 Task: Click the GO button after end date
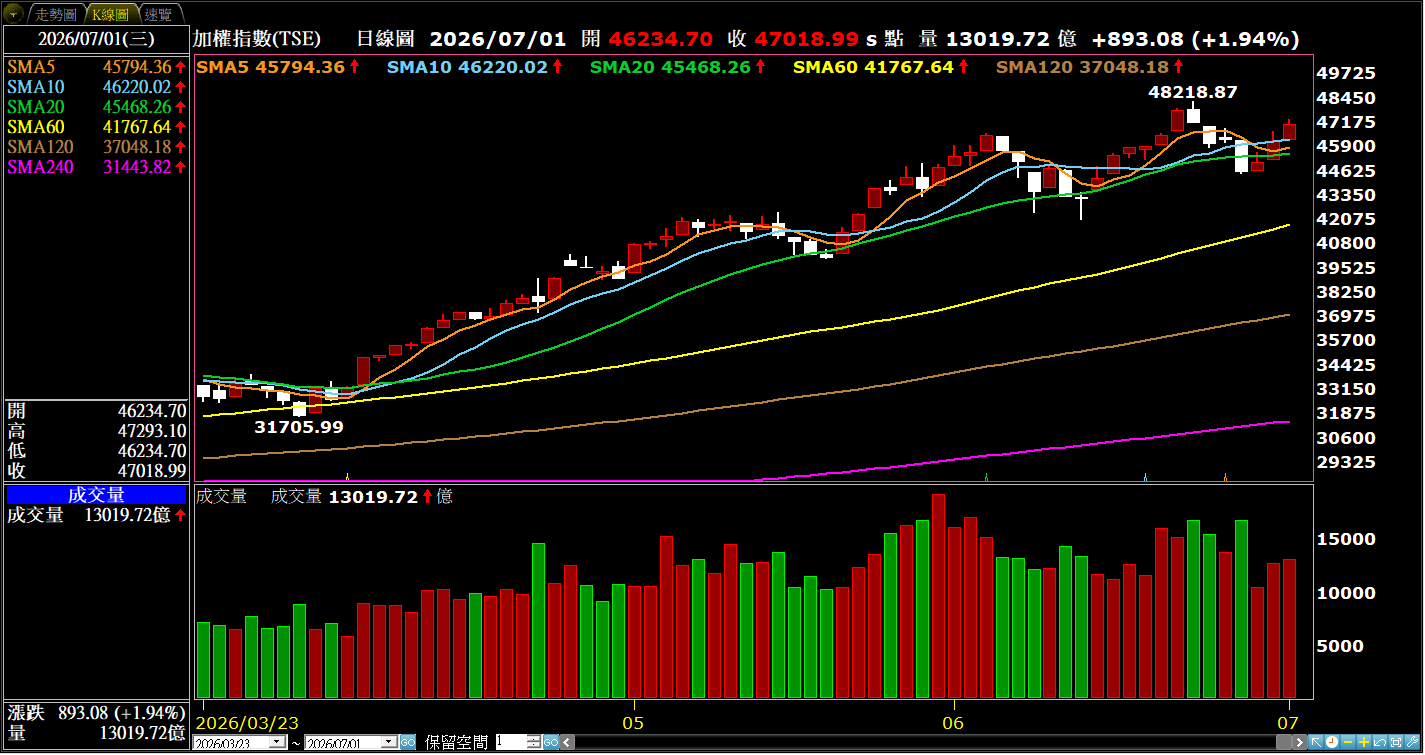click(x=408, y=742)
